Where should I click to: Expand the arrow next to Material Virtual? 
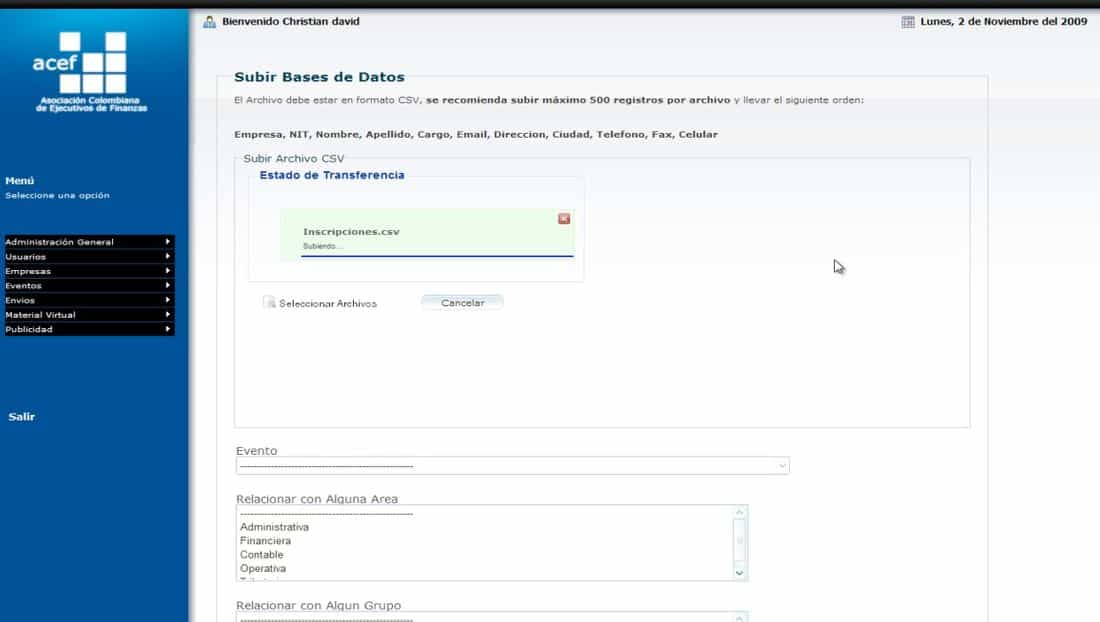(x=168, y=314)
